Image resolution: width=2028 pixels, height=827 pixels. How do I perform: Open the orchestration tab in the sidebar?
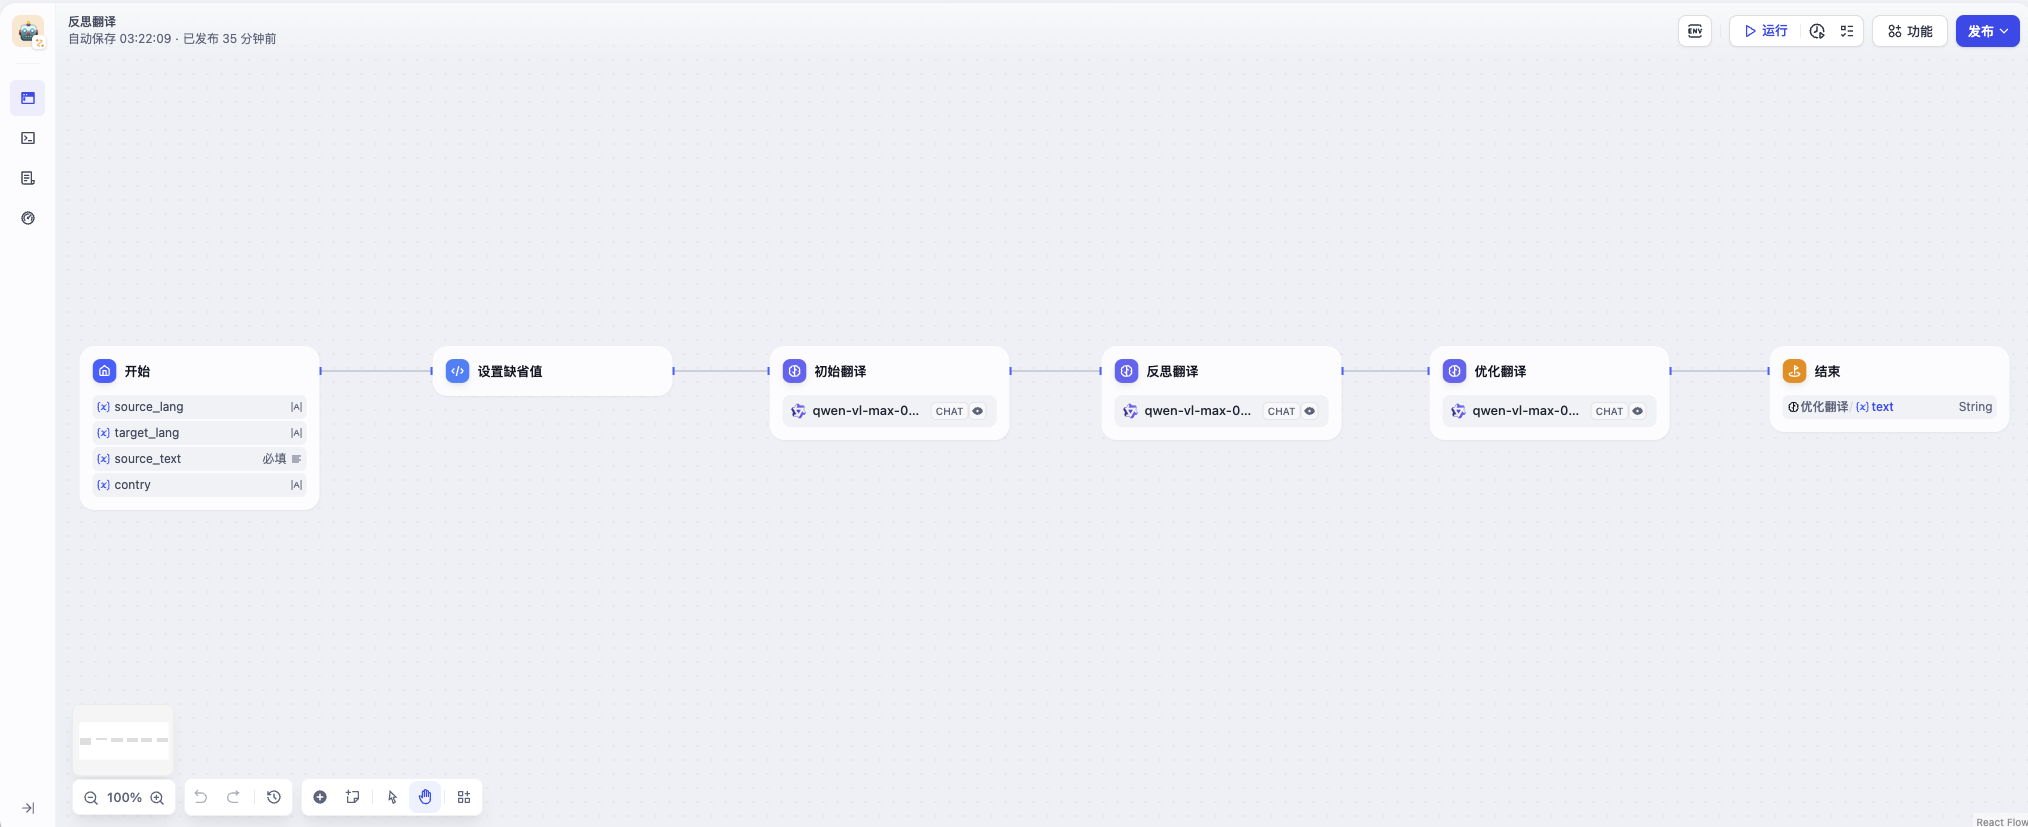point(28,98)
